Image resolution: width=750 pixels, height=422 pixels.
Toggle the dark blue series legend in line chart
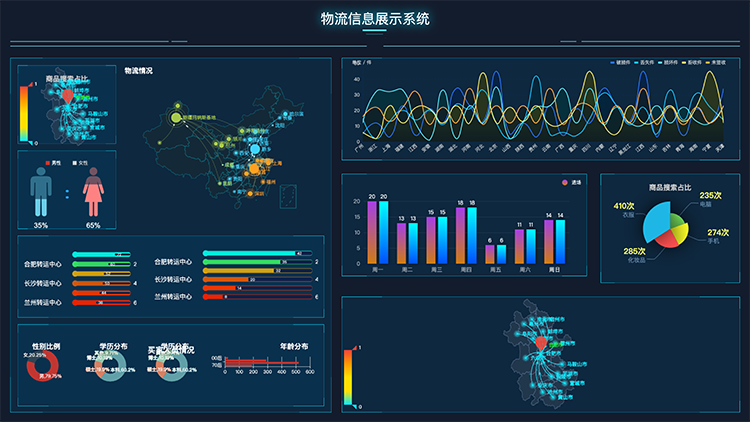pos(620,63)
